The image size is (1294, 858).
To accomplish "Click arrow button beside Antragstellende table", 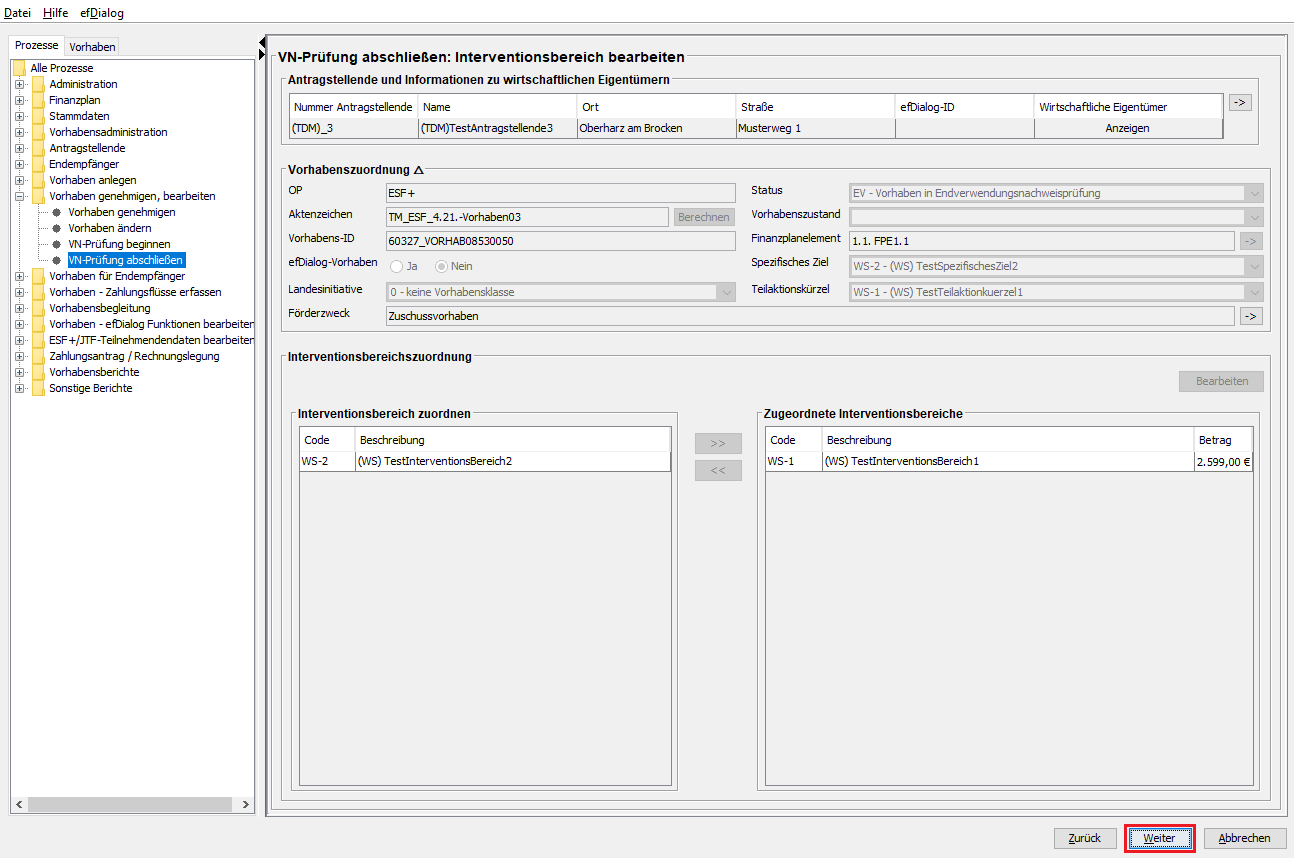I will click(1240, 102).
